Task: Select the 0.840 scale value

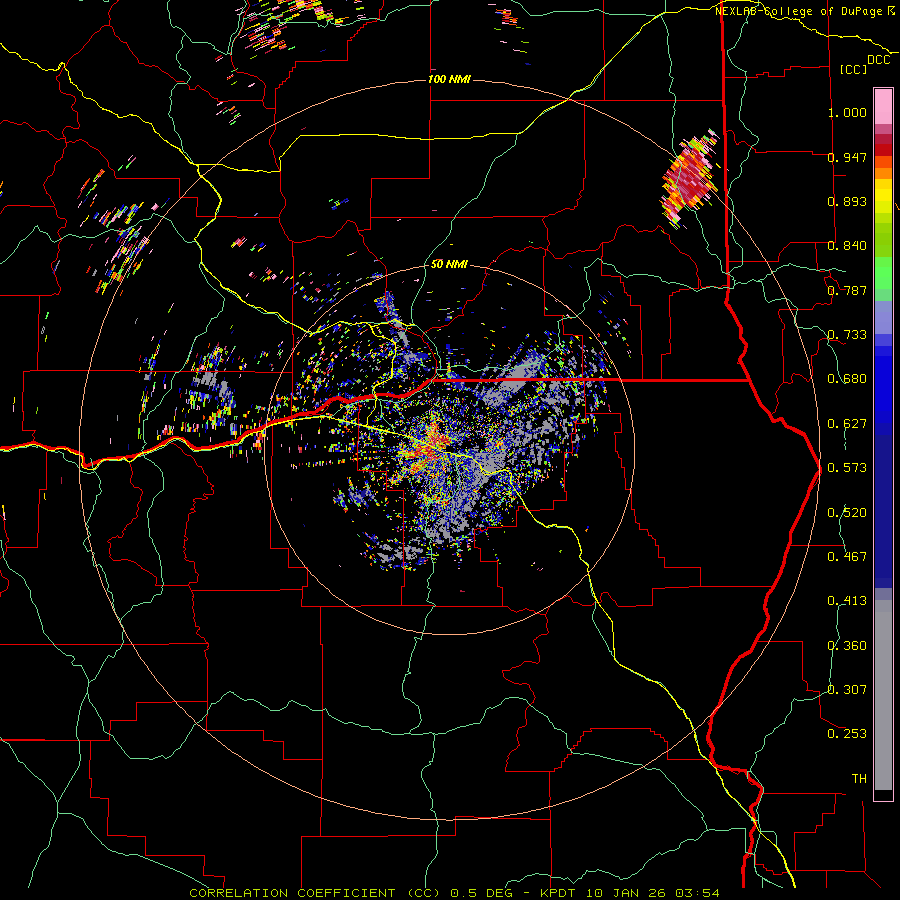Action: 847,246
